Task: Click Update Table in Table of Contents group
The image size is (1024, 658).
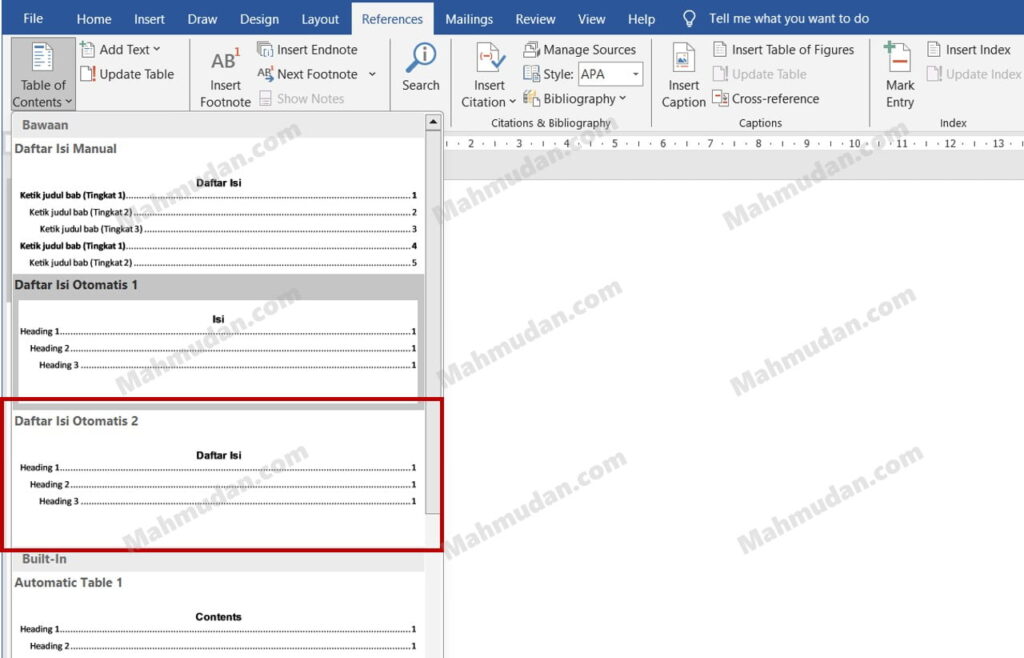Action: pyautogui.click(x=128, y=74)
